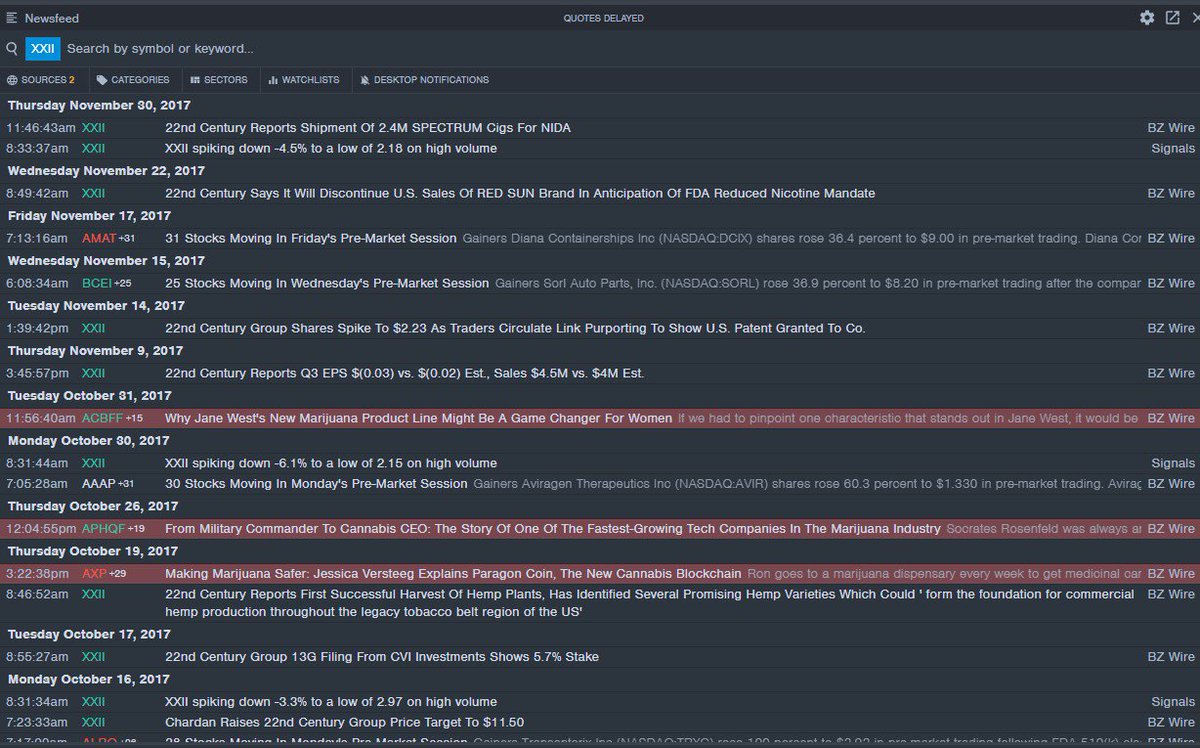Viewport: 1200px width, 748px height.
Task: Open XXII spiking down -6.1% signal
Action: tap(331, 463)
